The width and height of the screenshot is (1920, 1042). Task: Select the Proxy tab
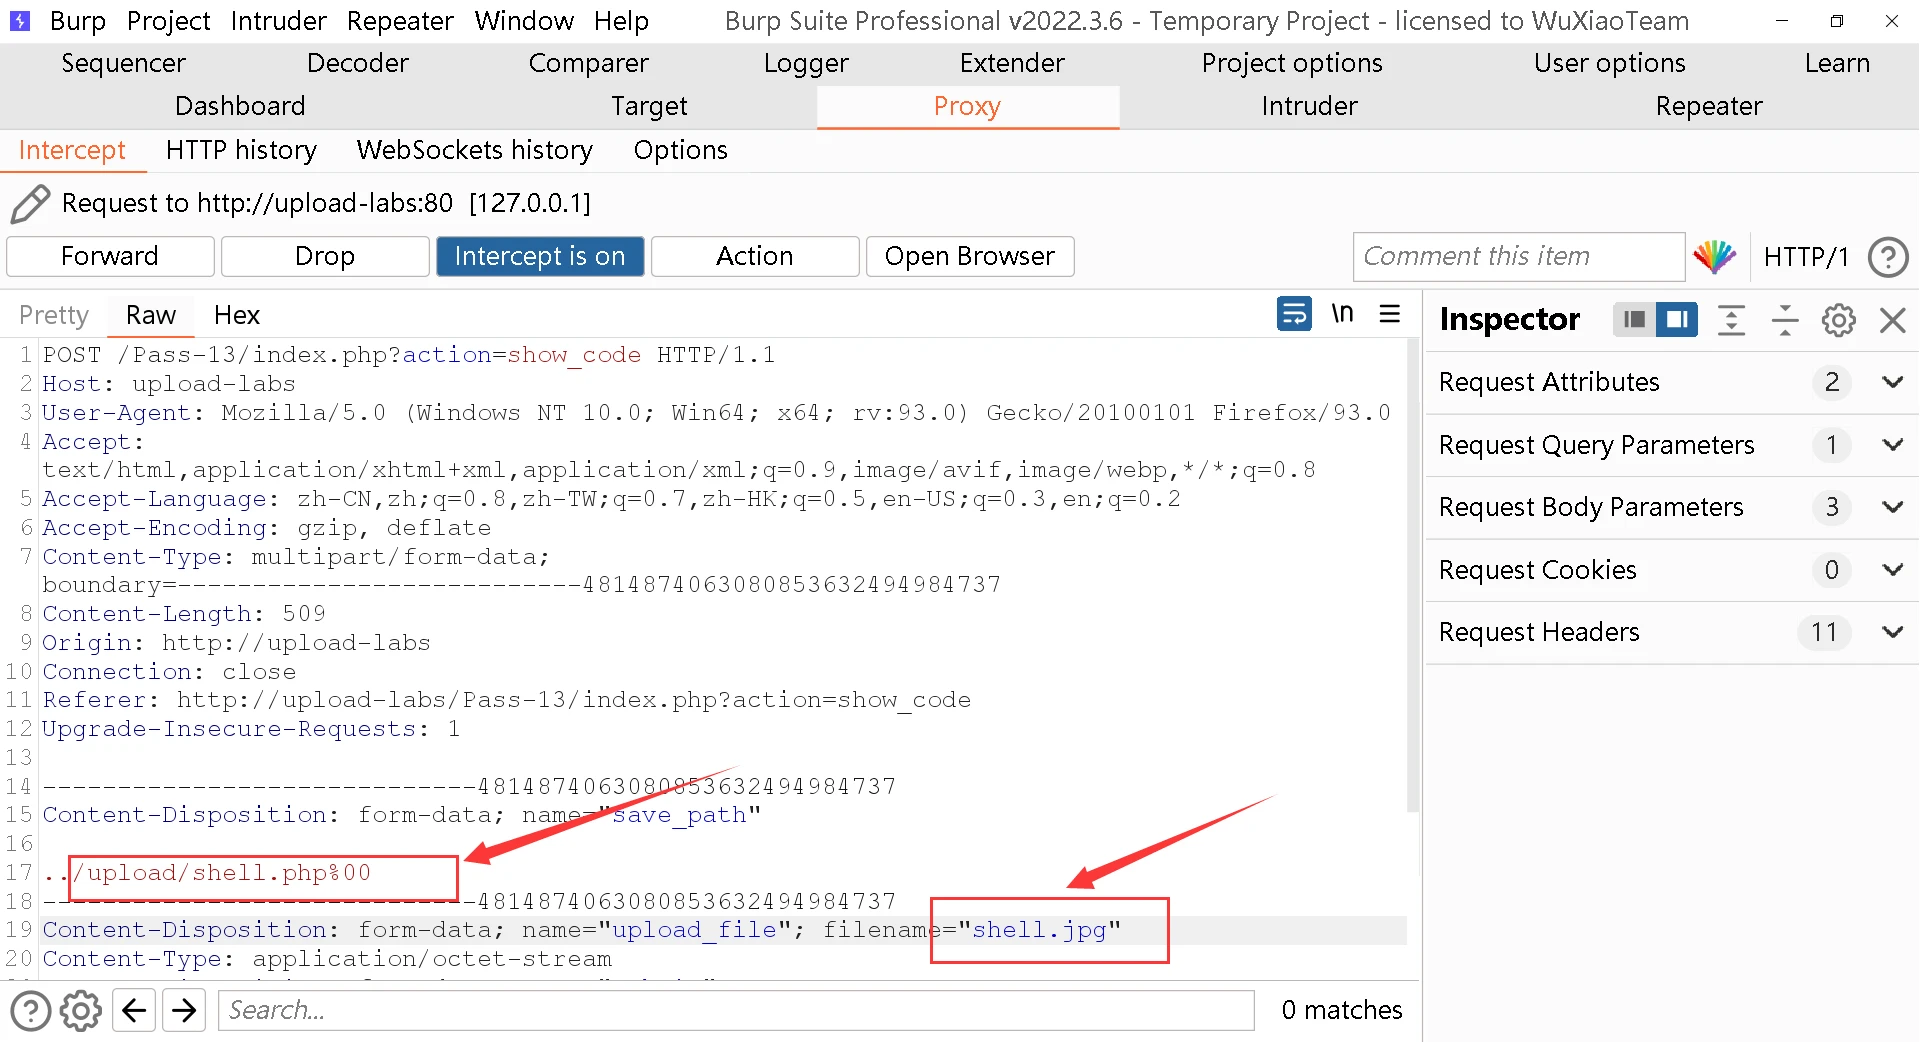pyautogui.click(x=967, y=106)
